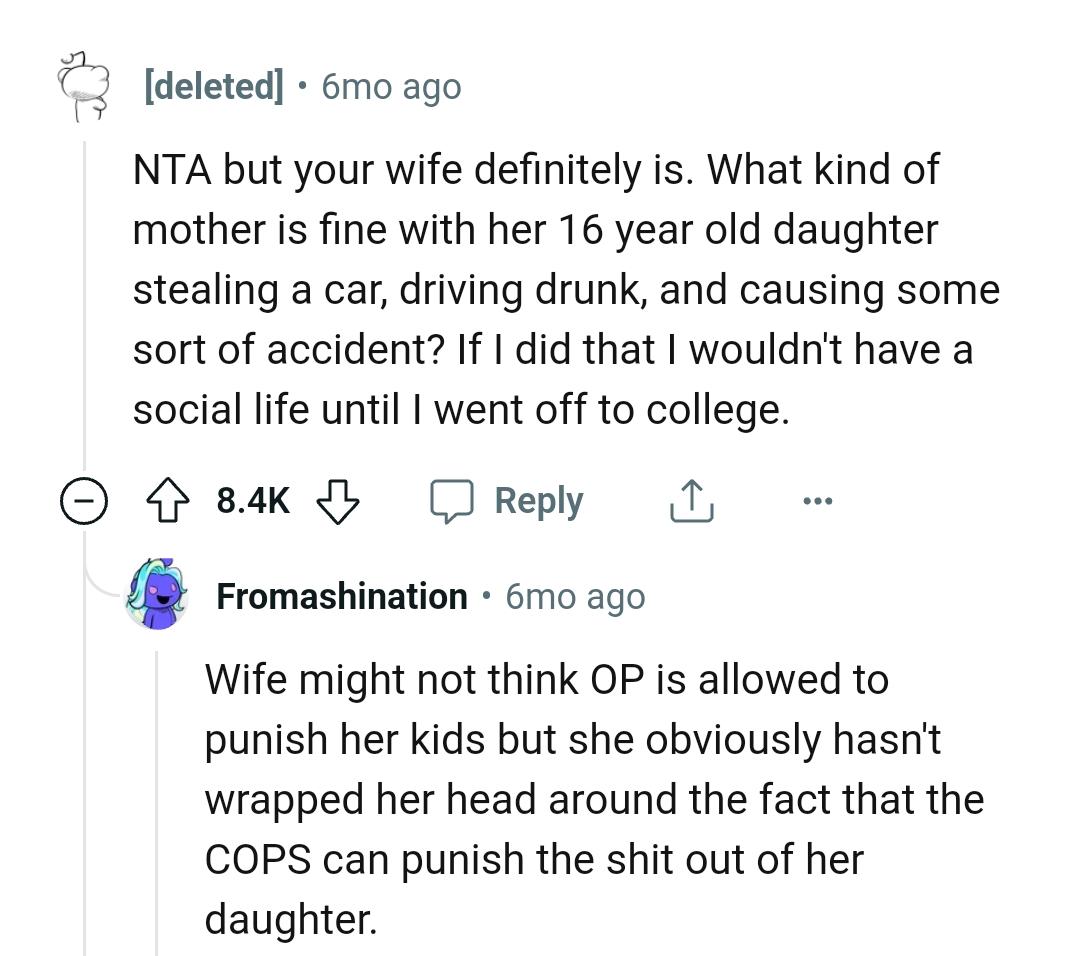The width and height of the screenshot is (1080, 956).
Task: Select Fromashination's purple avatar
Action: [x=157, y=595]
